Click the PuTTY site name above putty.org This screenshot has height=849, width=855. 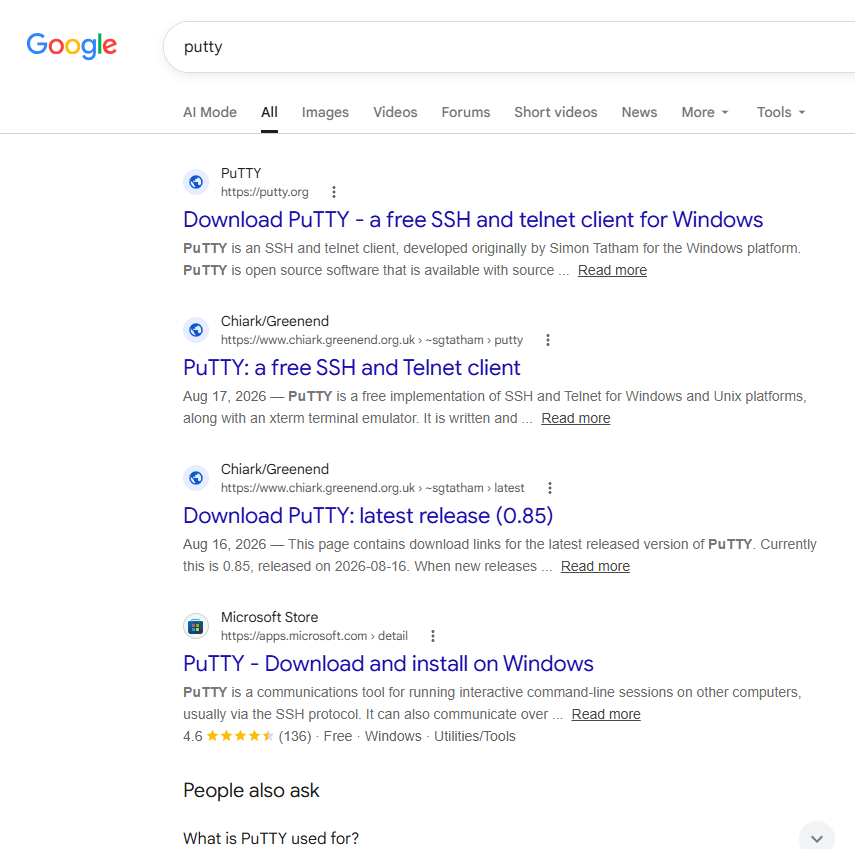[241, 173]
